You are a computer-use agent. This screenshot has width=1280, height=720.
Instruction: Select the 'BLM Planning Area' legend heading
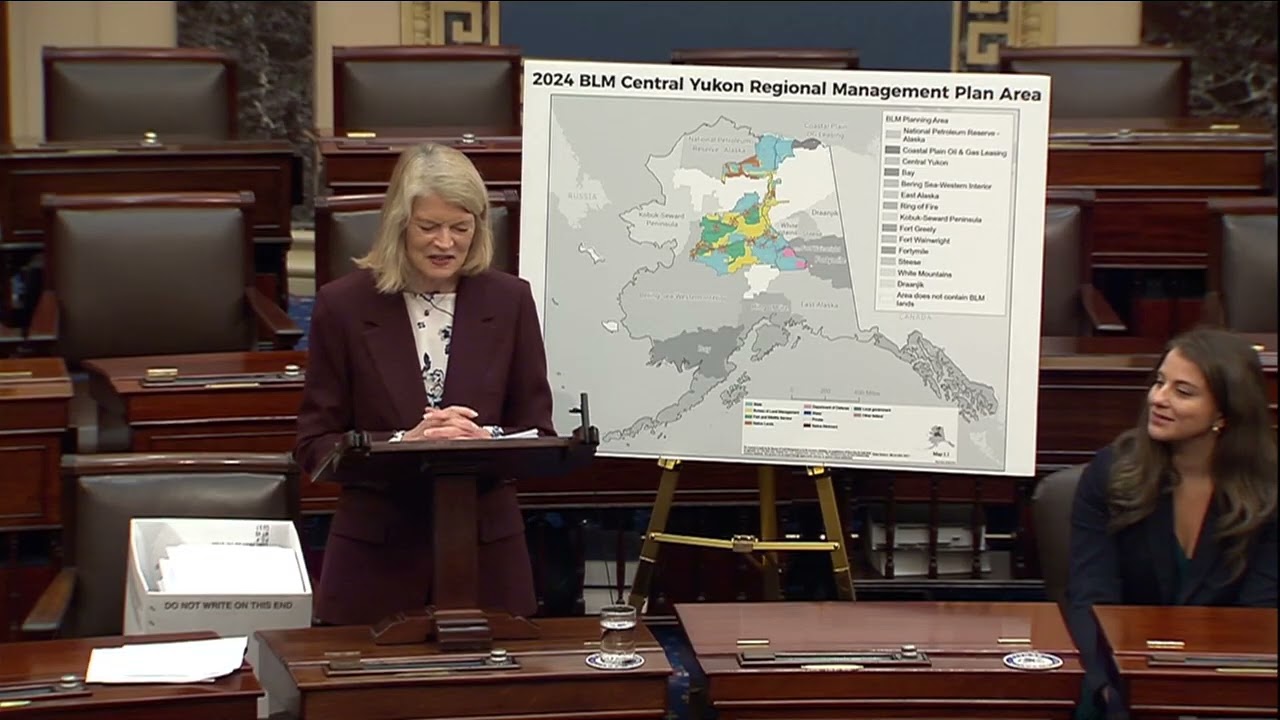(917, 120)
